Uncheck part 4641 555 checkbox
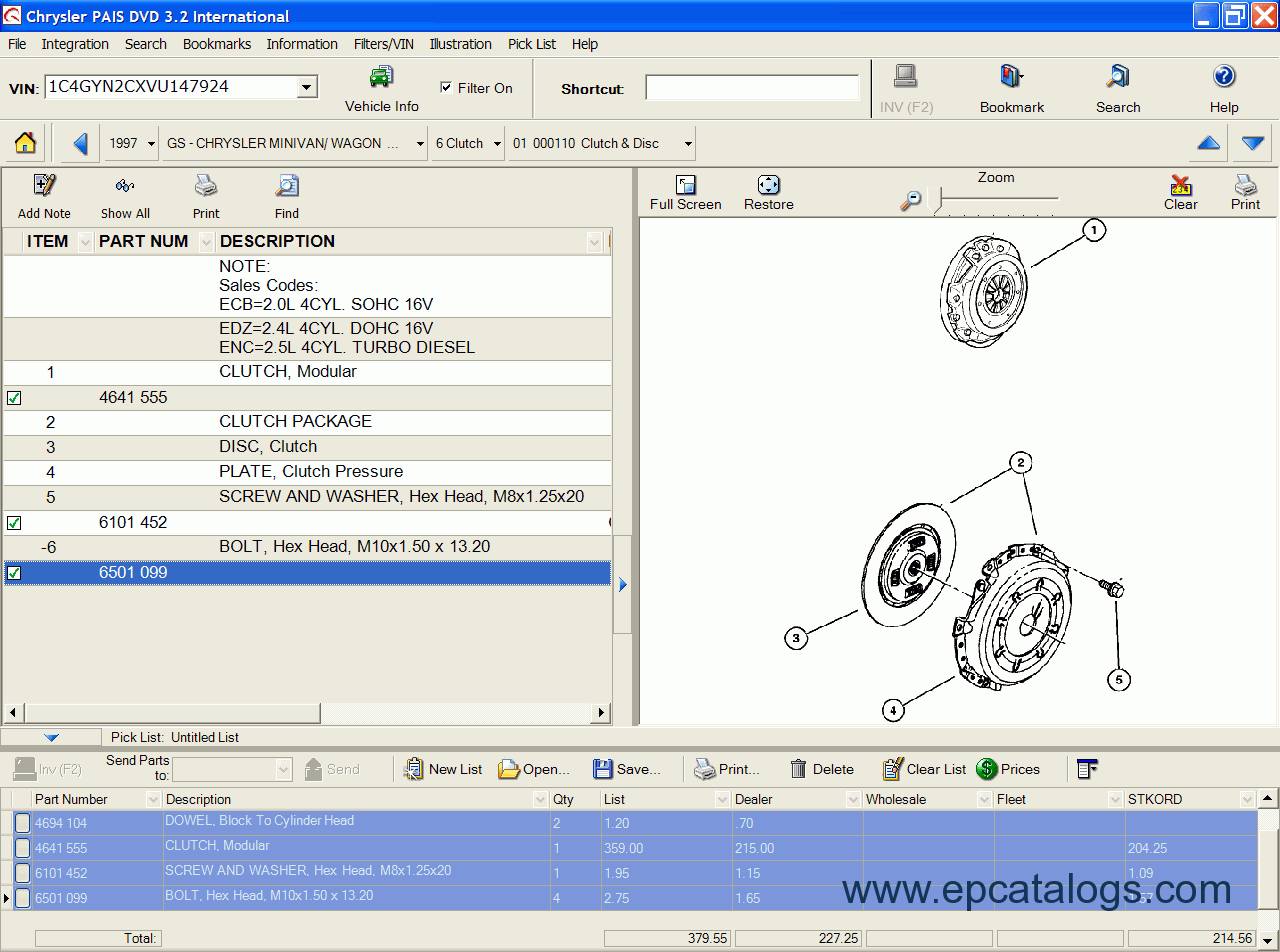The height and width of the screenshot is (952, 1280). point(14,398)
